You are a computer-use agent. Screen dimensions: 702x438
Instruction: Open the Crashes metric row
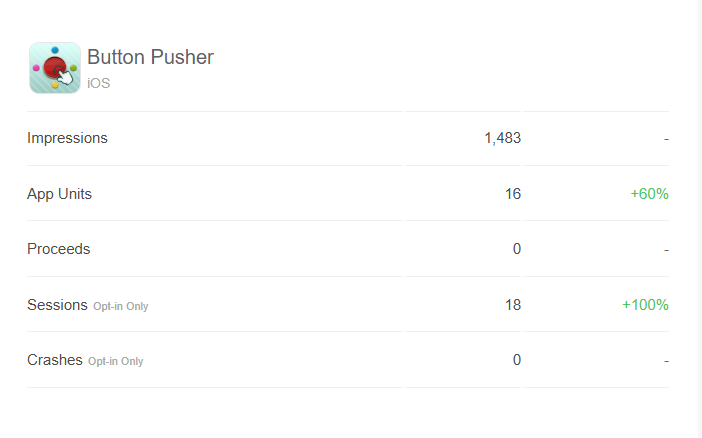pos(348,360)
